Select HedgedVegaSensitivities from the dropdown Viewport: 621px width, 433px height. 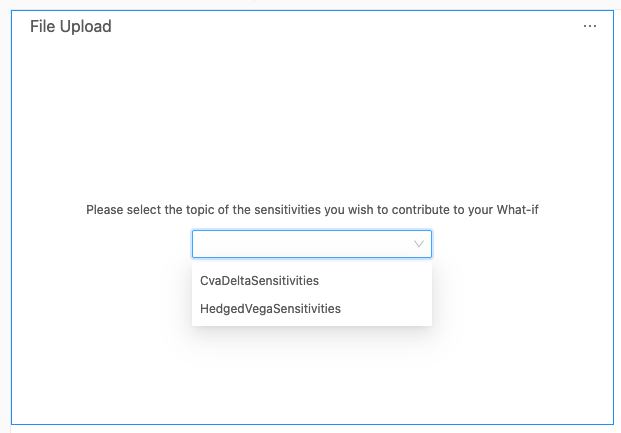(270, 309)
